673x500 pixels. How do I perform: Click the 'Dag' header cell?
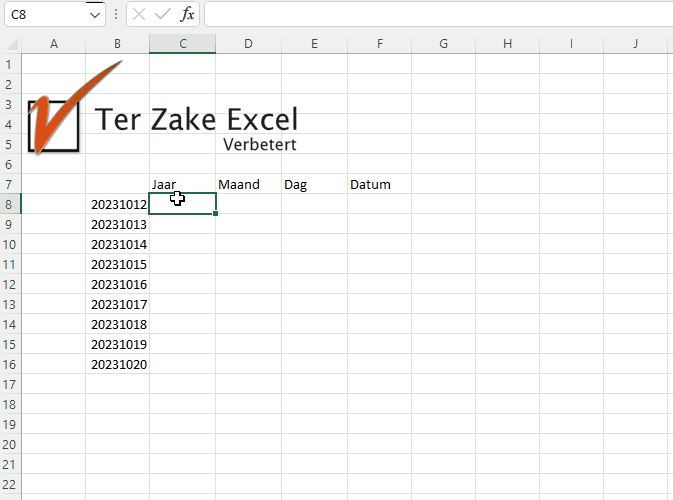315,185
